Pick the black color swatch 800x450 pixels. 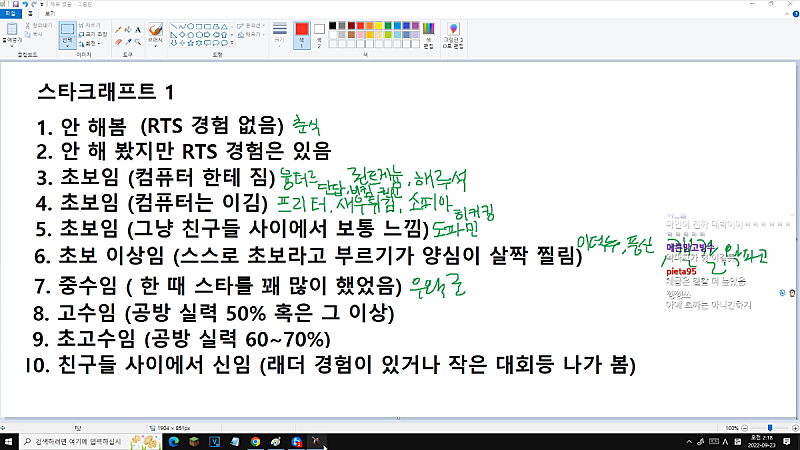(333, 26)
